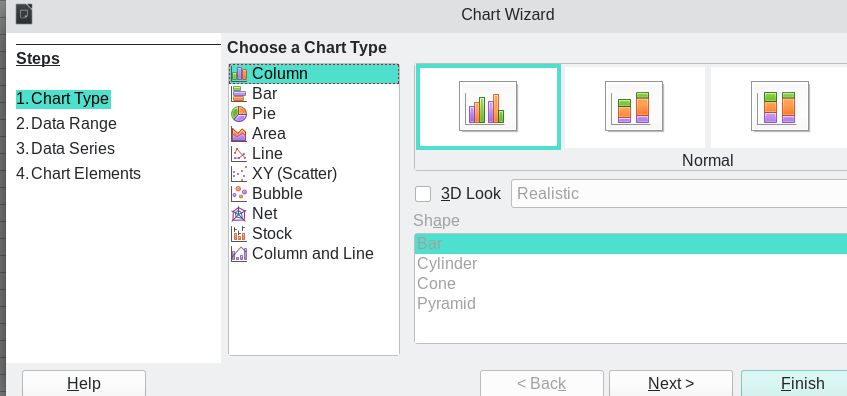Select the Stacked column subtype thumbnail
Viewport: 847px width, 396px height.
(634, 106)
